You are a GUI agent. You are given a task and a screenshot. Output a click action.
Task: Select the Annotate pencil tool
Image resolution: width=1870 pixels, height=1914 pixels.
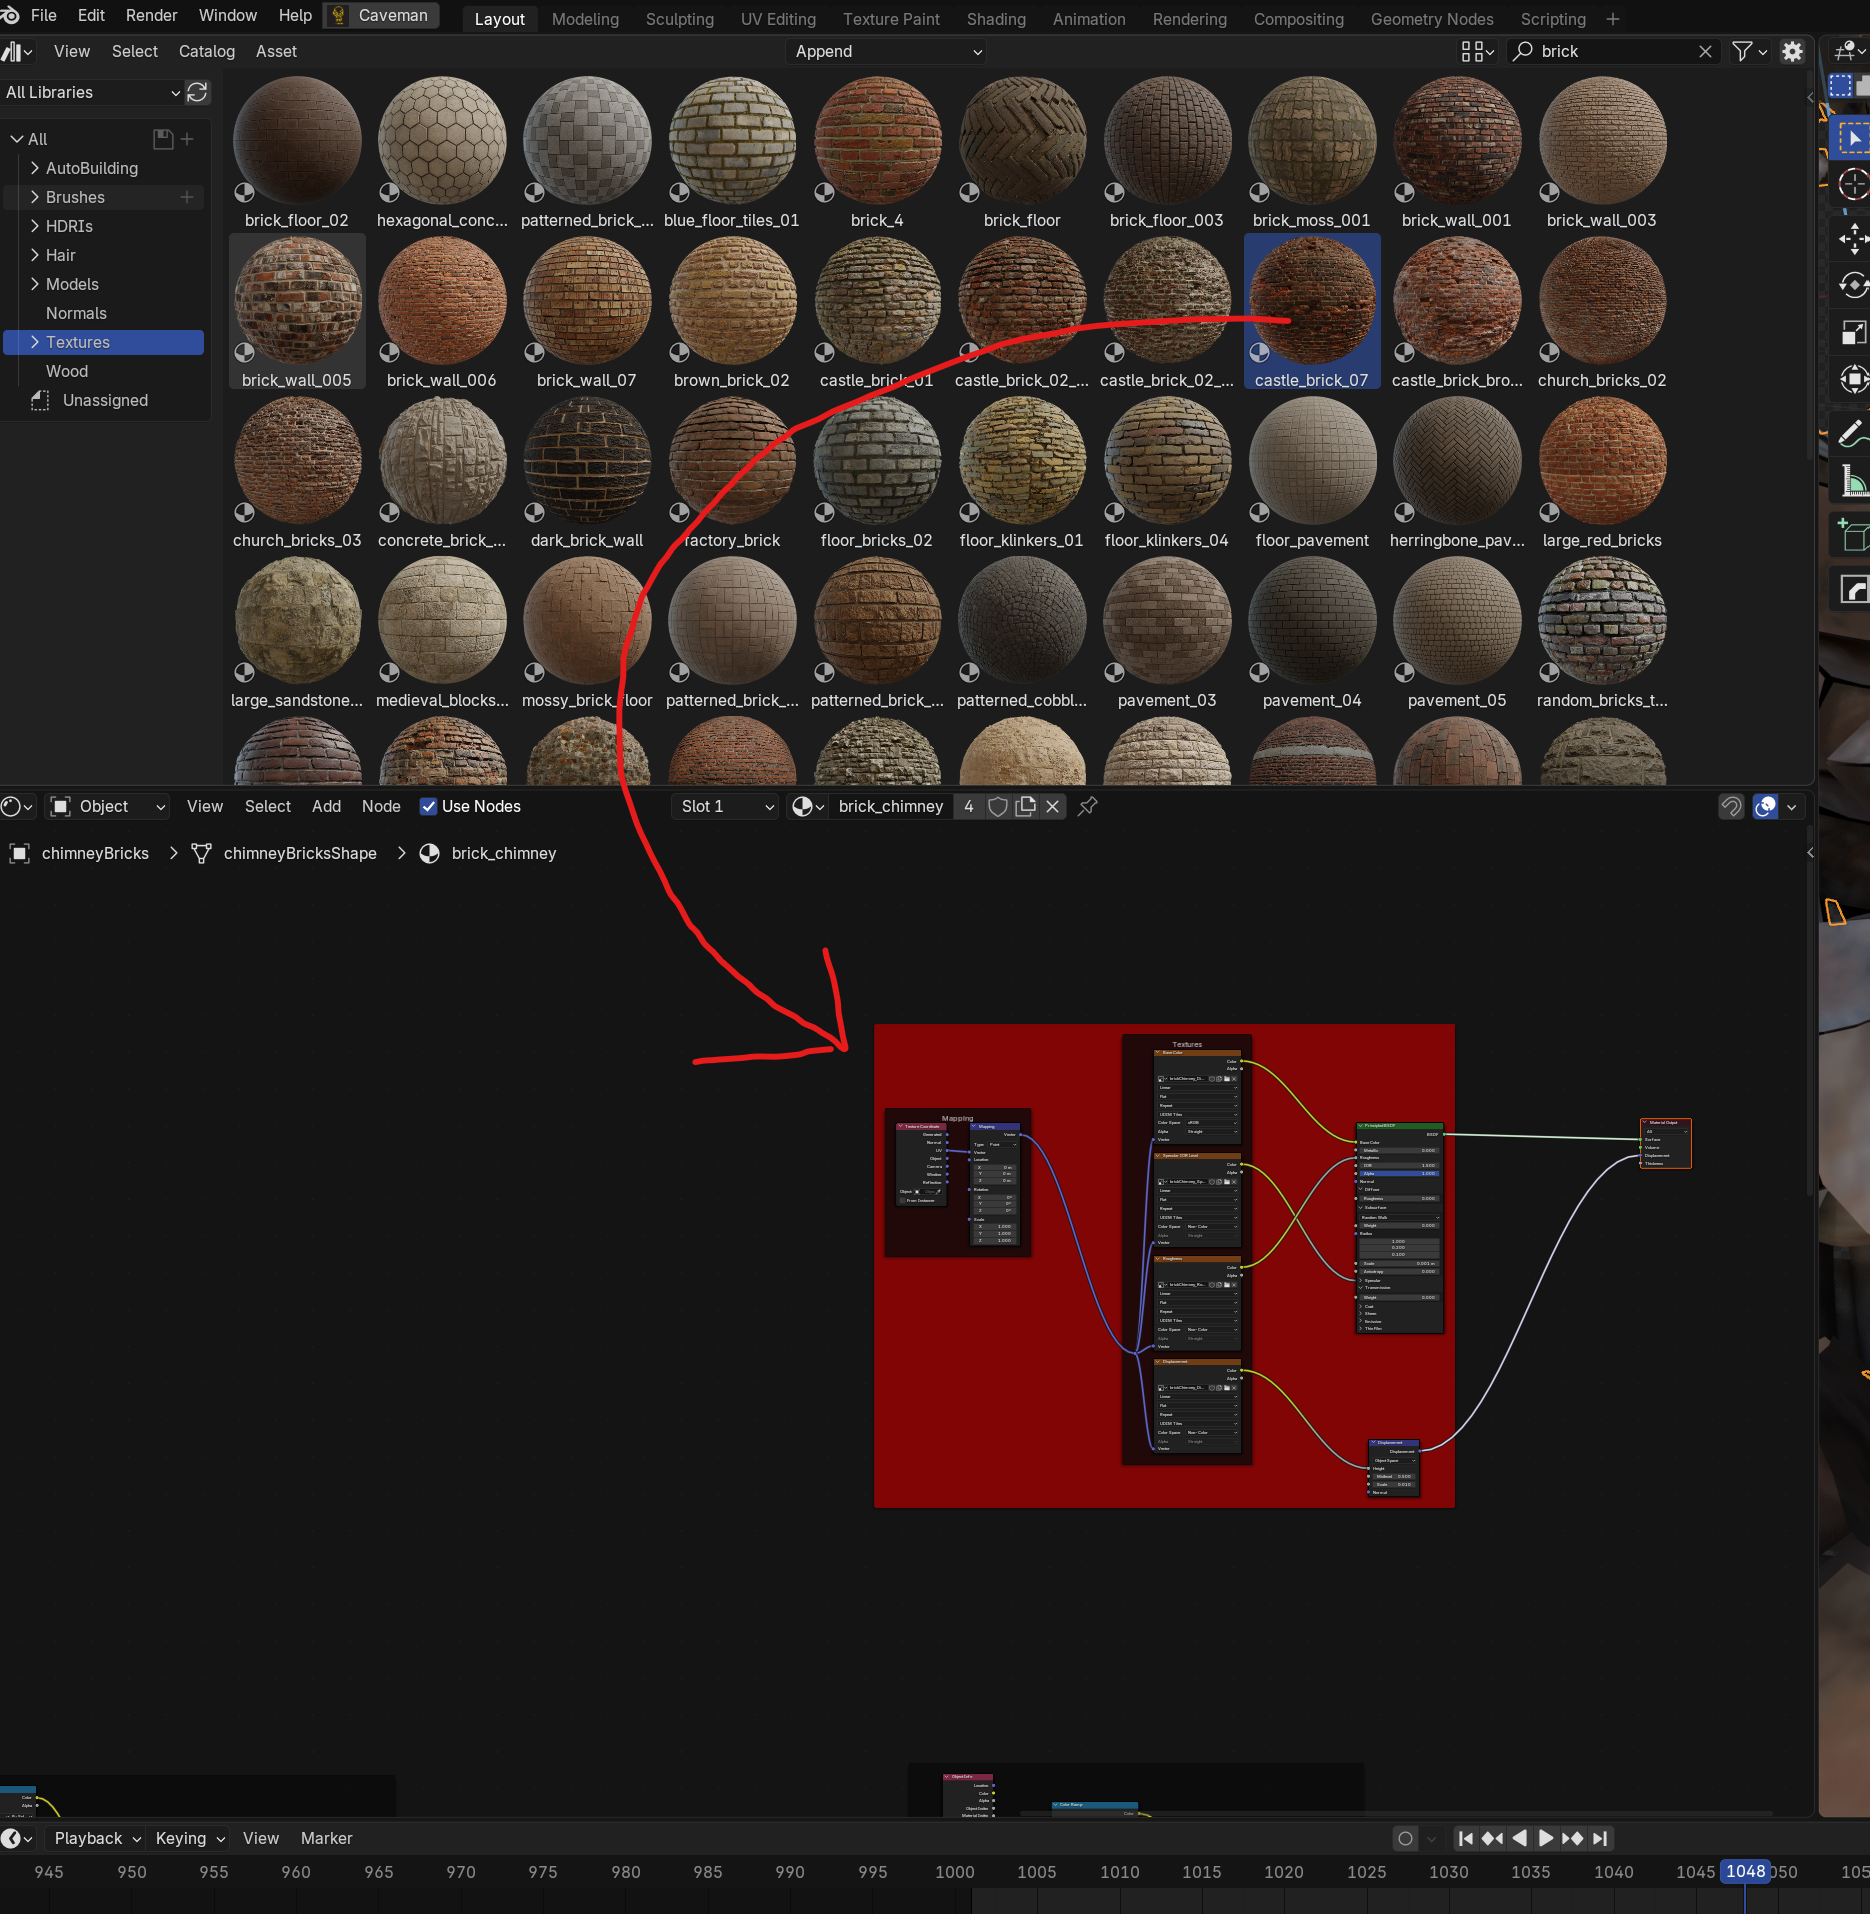[1853, 433]
